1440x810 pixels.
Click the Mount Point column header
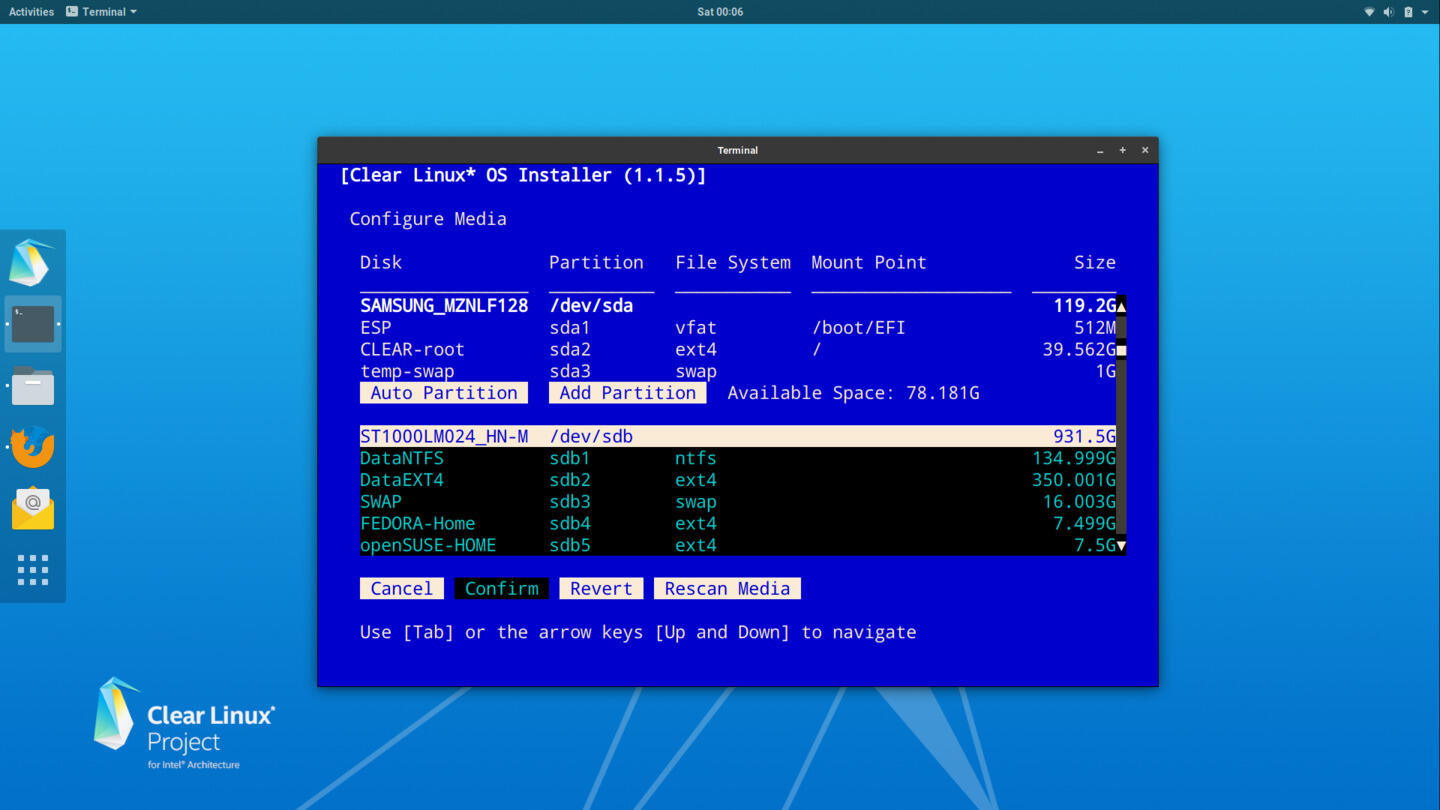(x=869, y=263)
